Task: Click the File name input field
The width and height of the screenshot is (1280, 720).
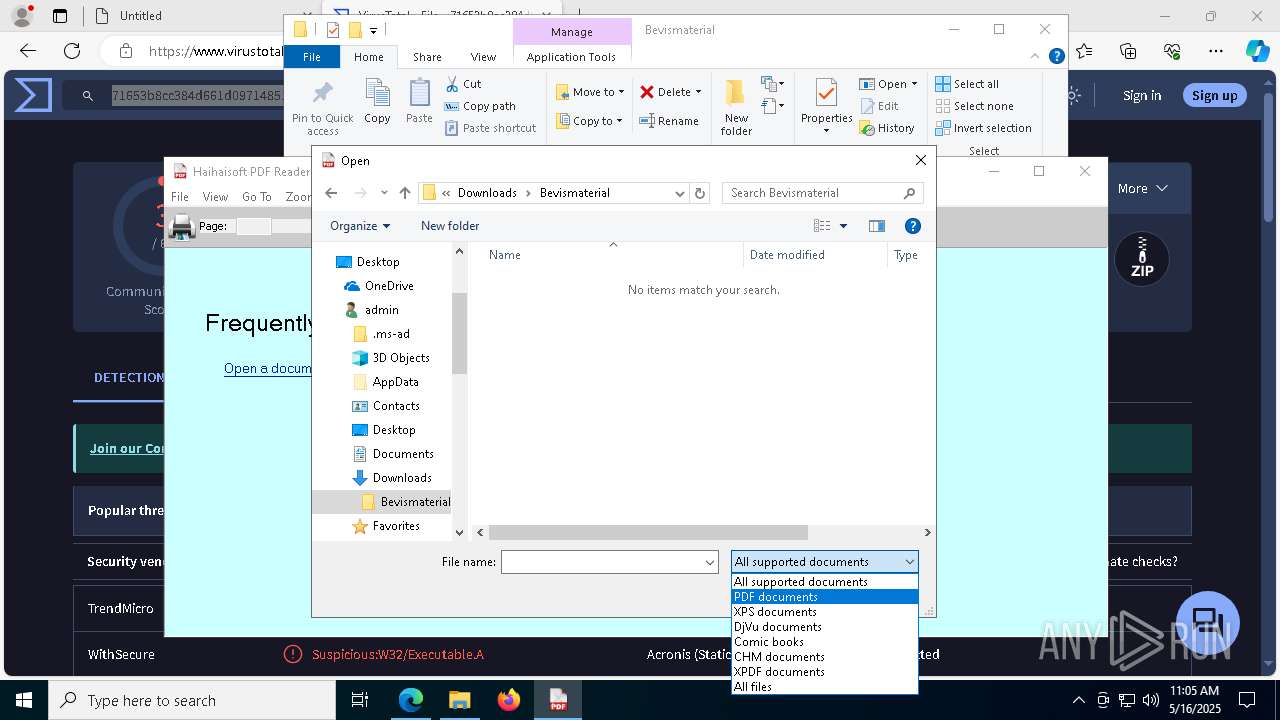Action: (x=601, y=563)
